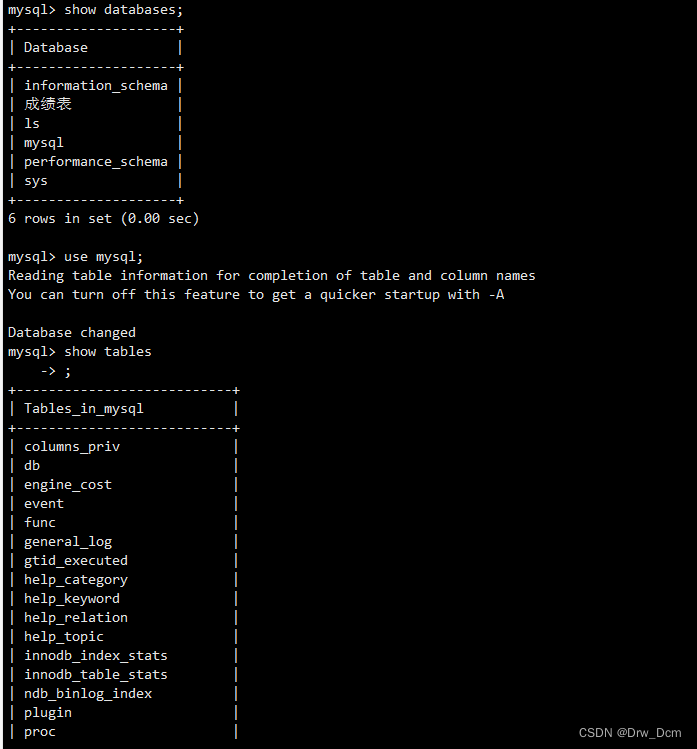
Task: Click the engine_cost table name
Action: [68, 485]
